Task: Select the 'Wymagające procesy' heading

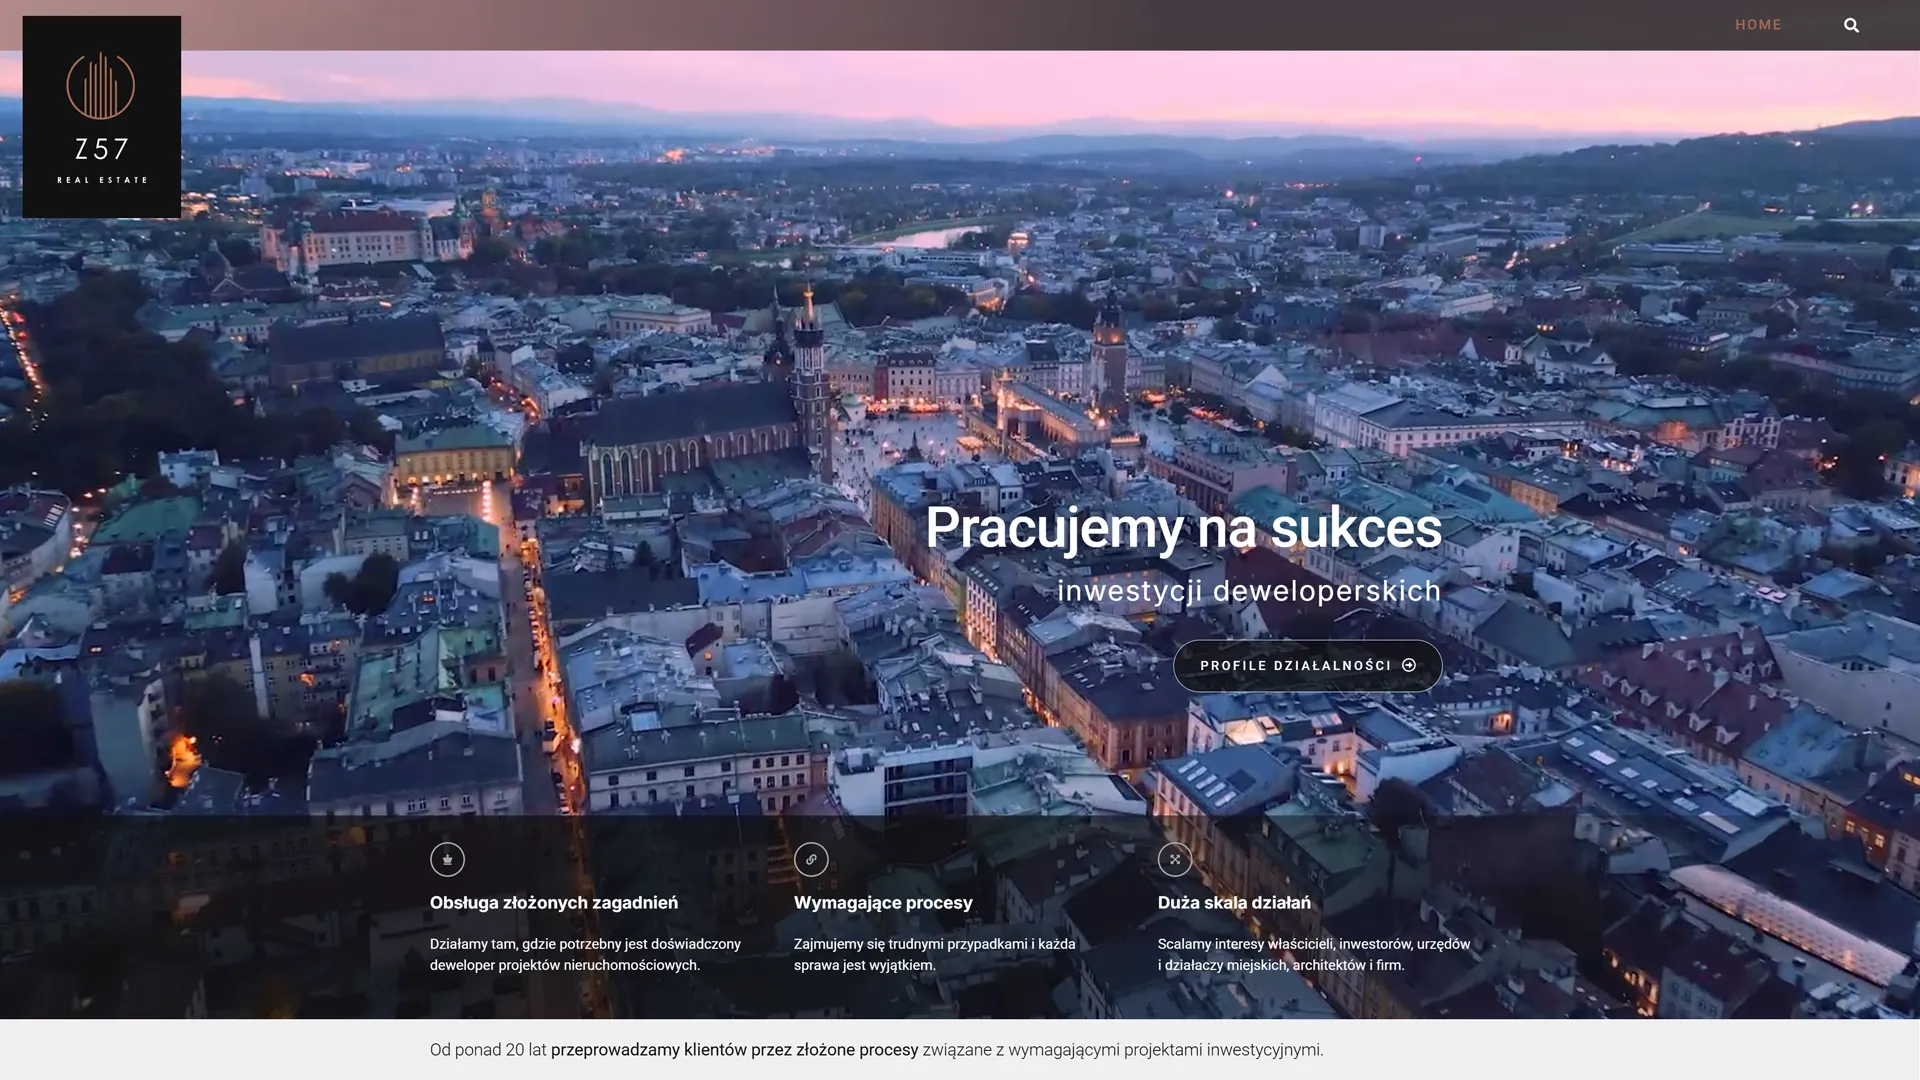Action: pos(883,903)
